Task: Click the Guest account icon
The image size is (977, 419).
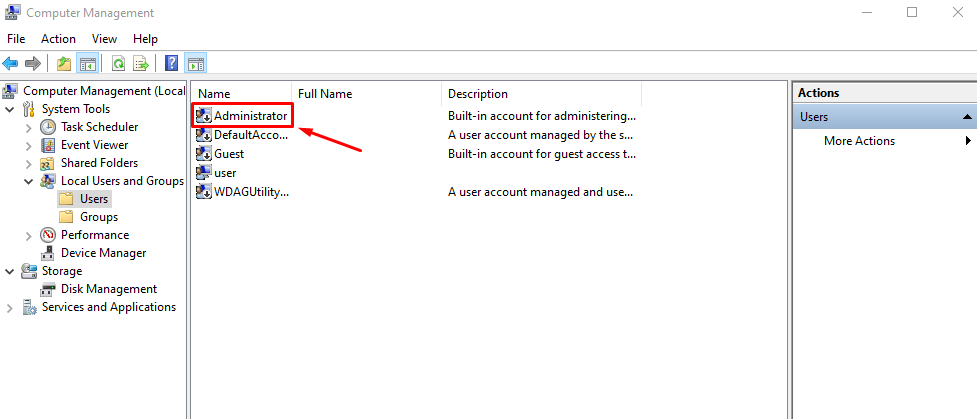Action: pos(204,153)
